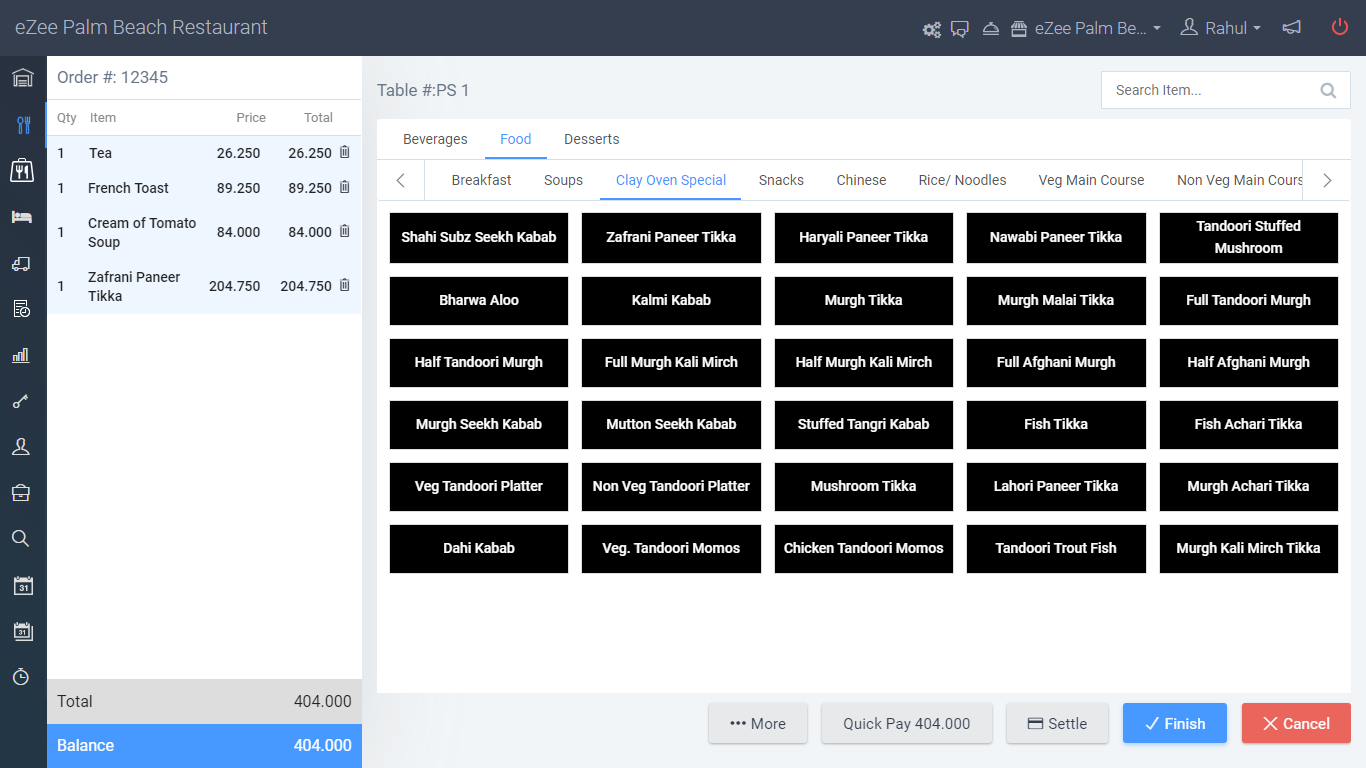Open the chat messages icon in header
Screen dimensions: 1366x768
[x=960, y=29]
